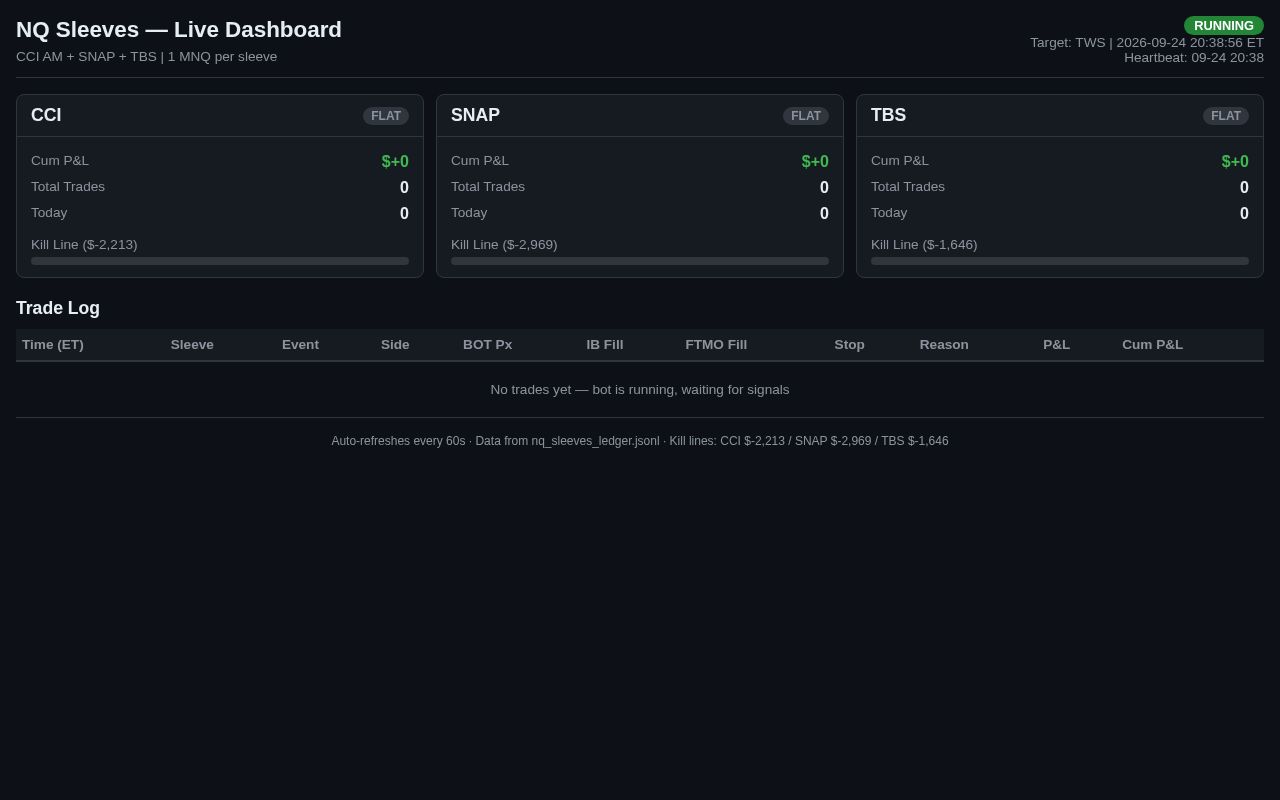Click the Total Trades value on TBS card
Image resolution: width=1280 pixels, height=800 pixels.
(x=1244, y=188)
